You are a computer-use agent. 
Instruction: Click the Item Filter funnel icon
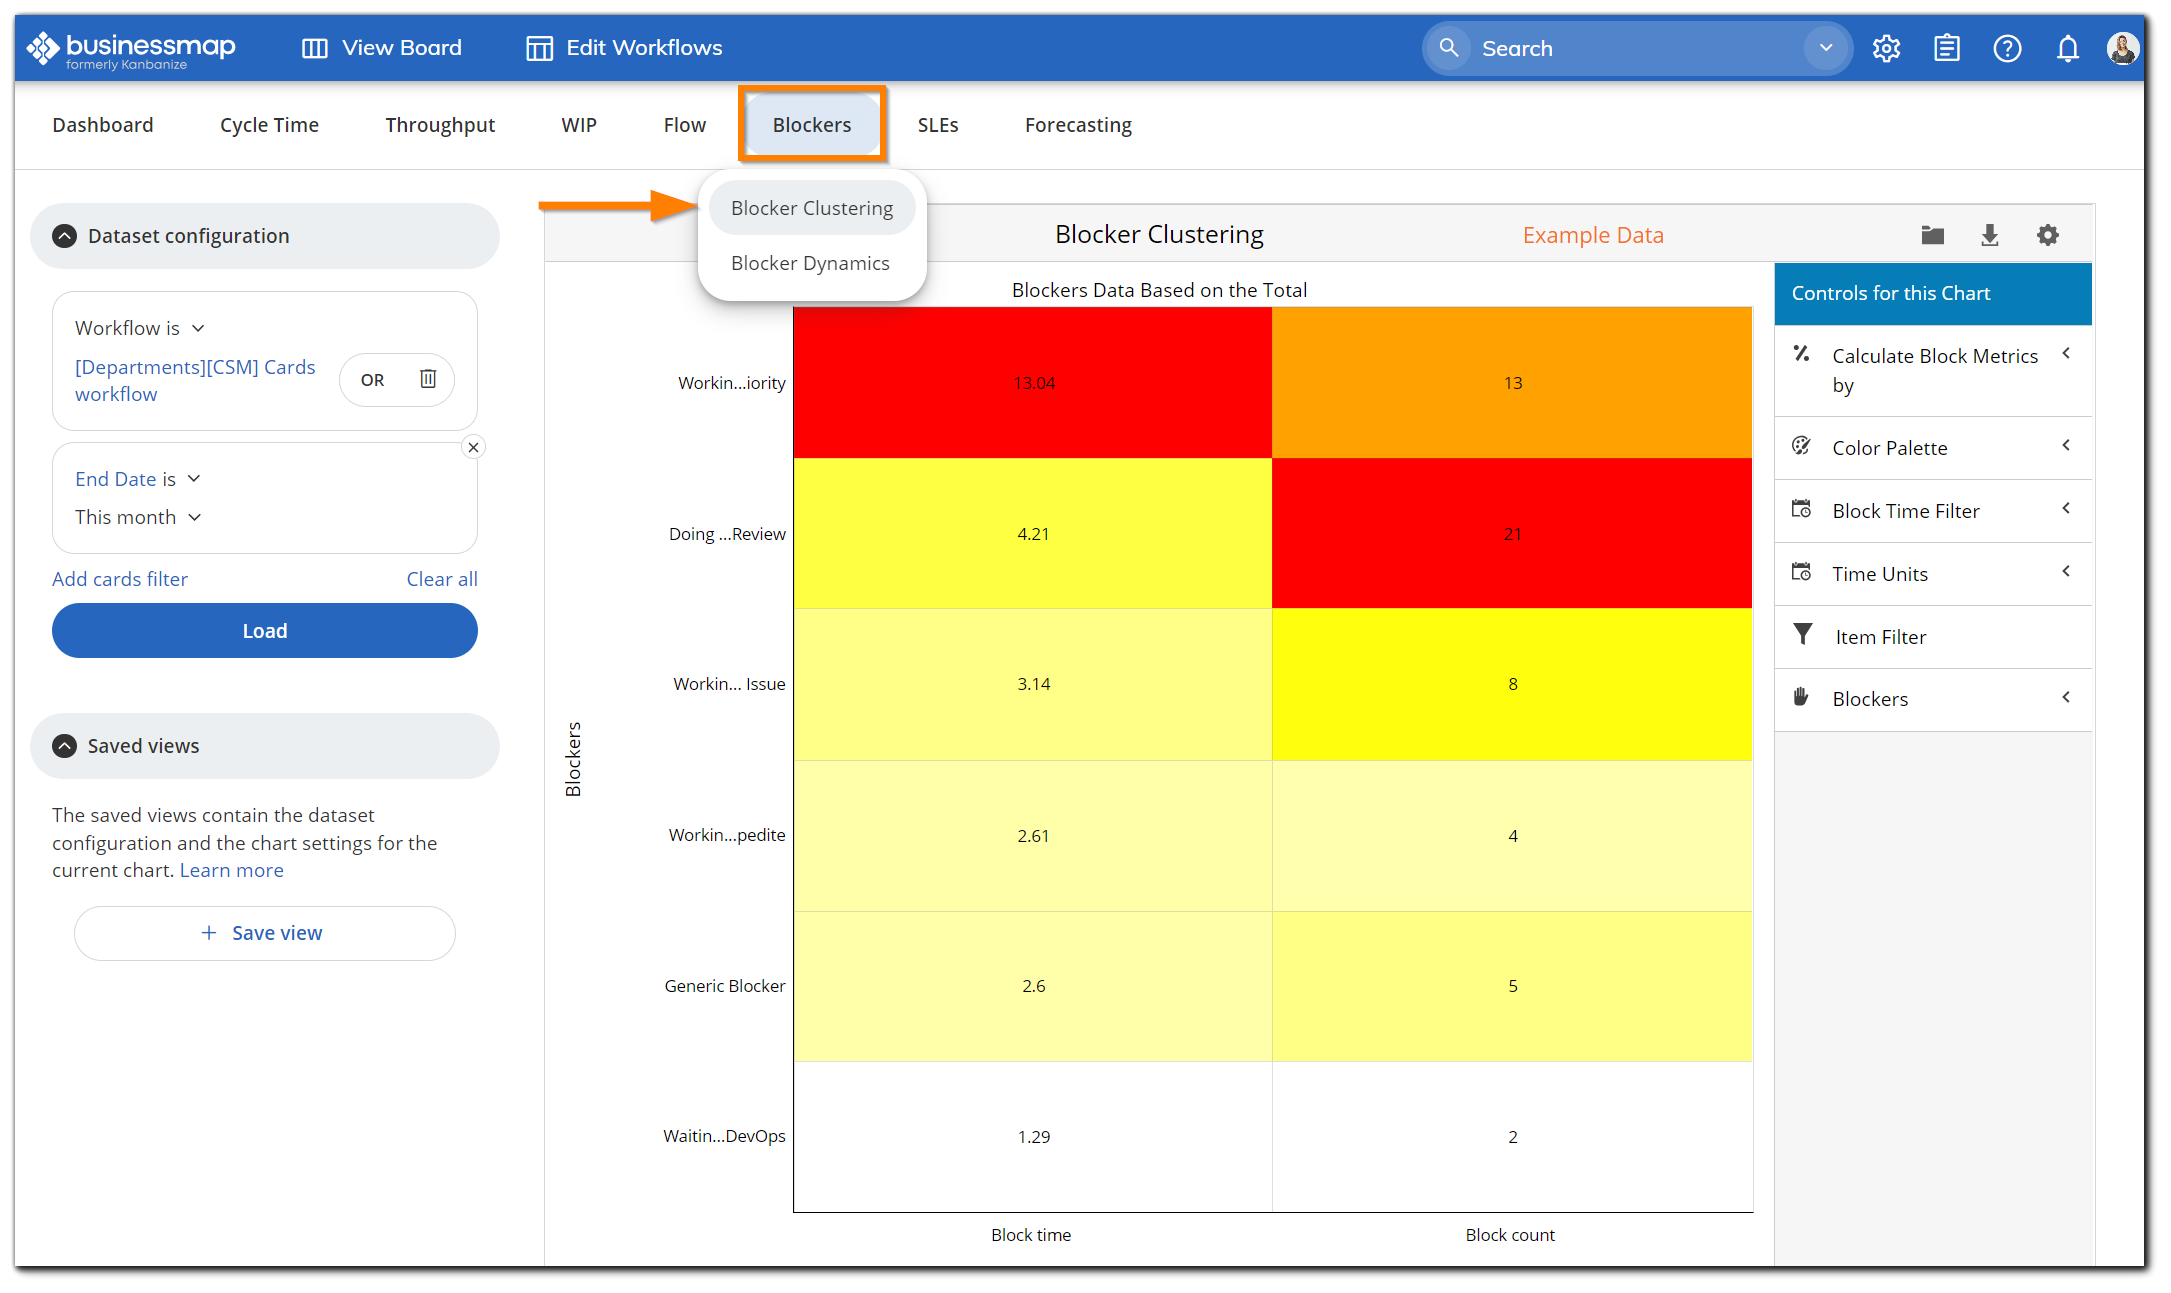coord(1802,635)
